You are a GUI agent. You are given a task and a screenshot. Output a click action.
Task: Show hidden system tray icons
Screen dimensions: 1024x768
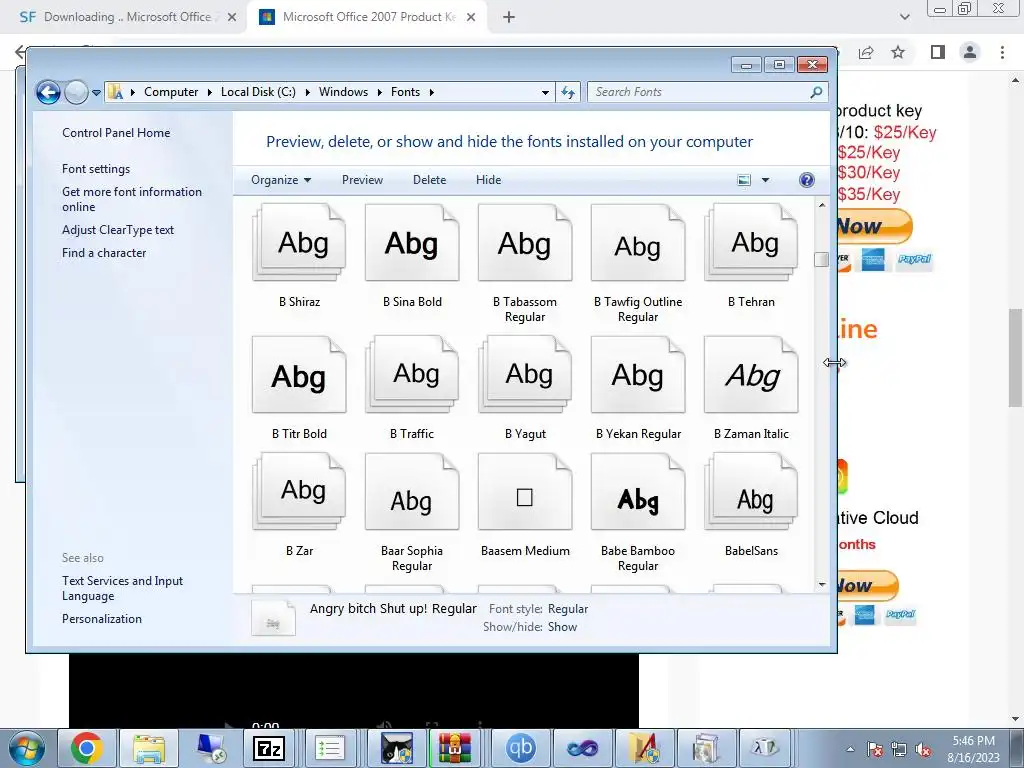(x=850, y=749)
